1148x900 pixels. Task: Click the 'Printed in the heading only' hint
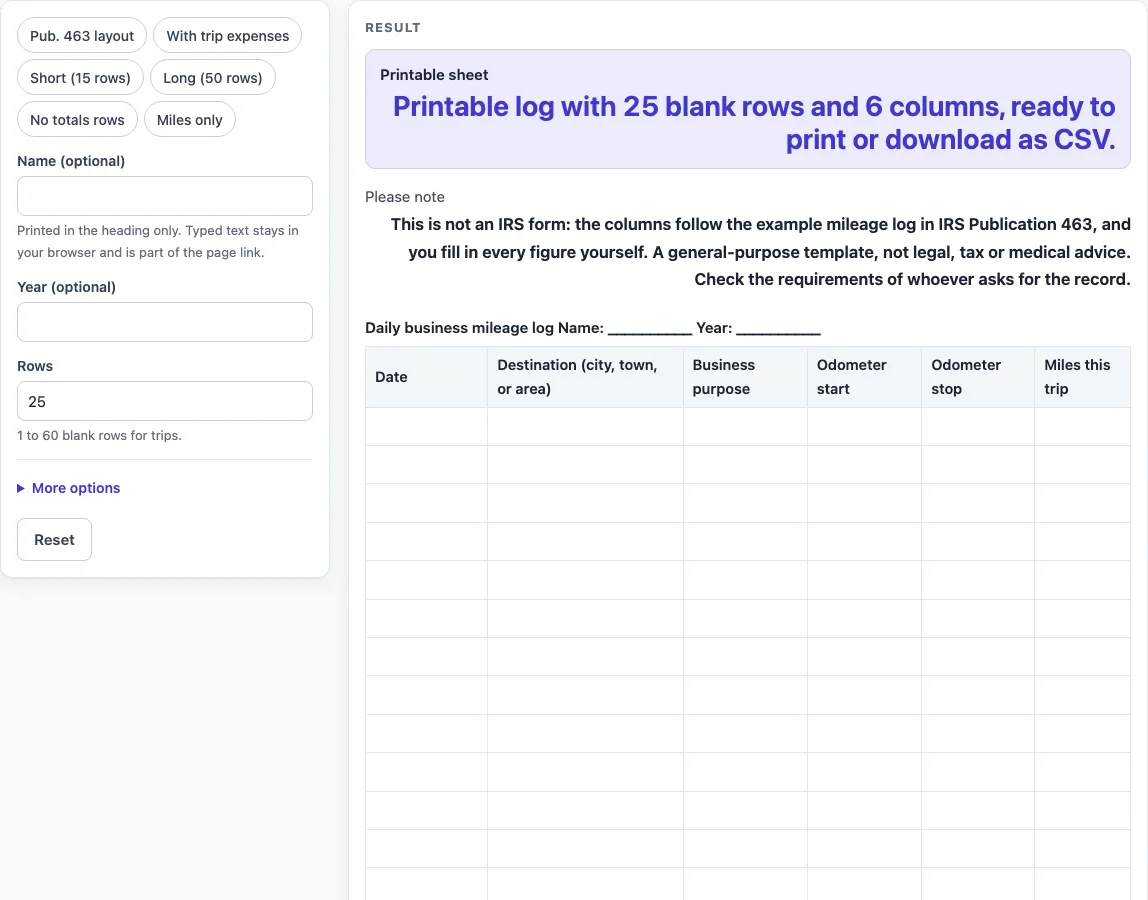(158, 241)
